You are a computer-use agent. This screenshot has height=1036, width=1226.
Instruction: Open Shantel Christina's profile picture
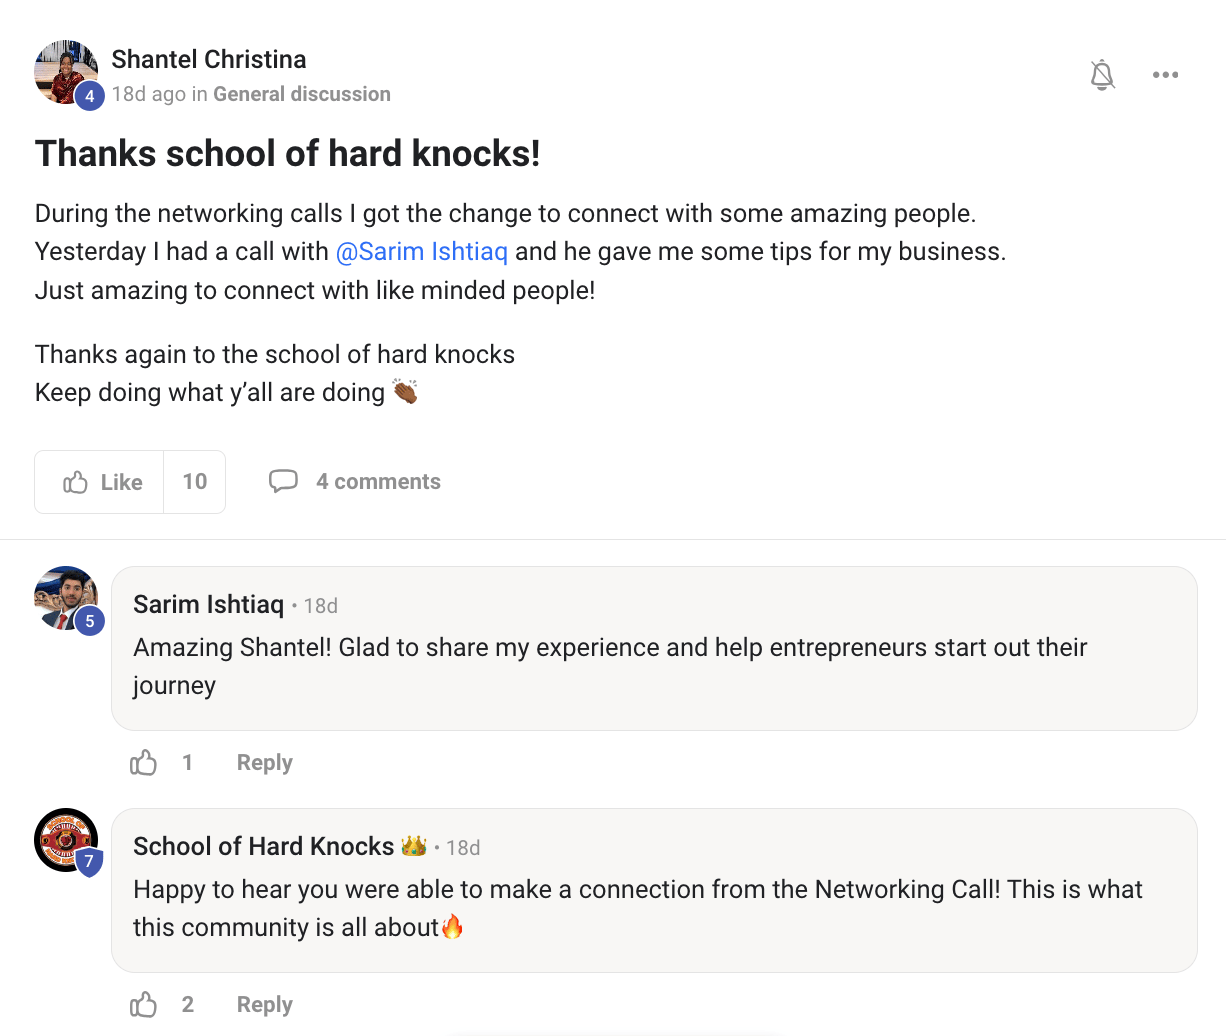pyautogui.click(x=62, y=68)
